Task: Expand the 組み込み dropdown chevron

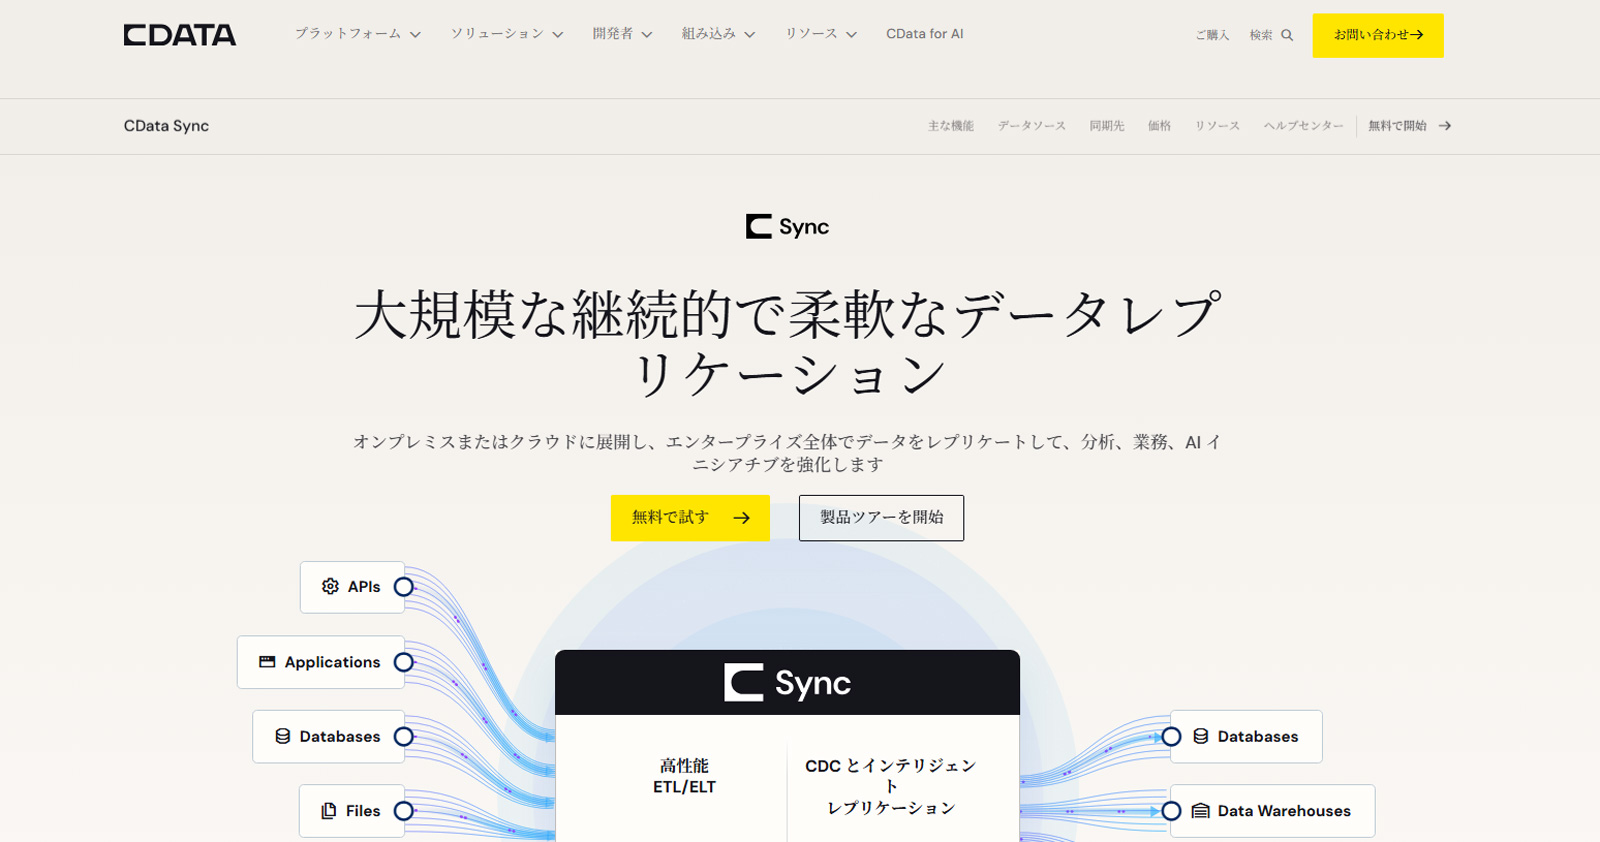Action: (750, 35)
